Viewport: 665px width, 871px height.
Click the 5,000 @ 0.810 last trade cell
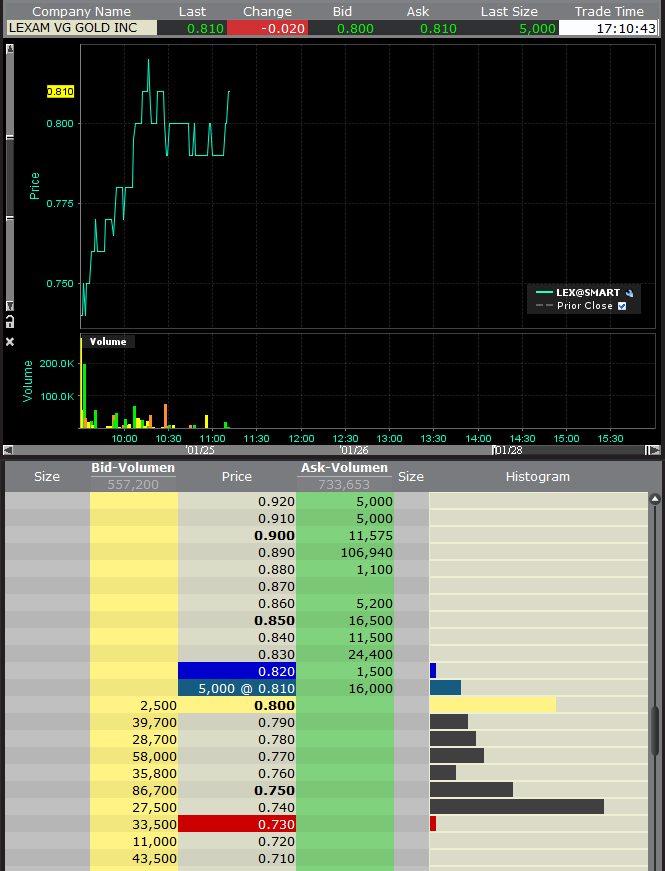tap(236, 688)
